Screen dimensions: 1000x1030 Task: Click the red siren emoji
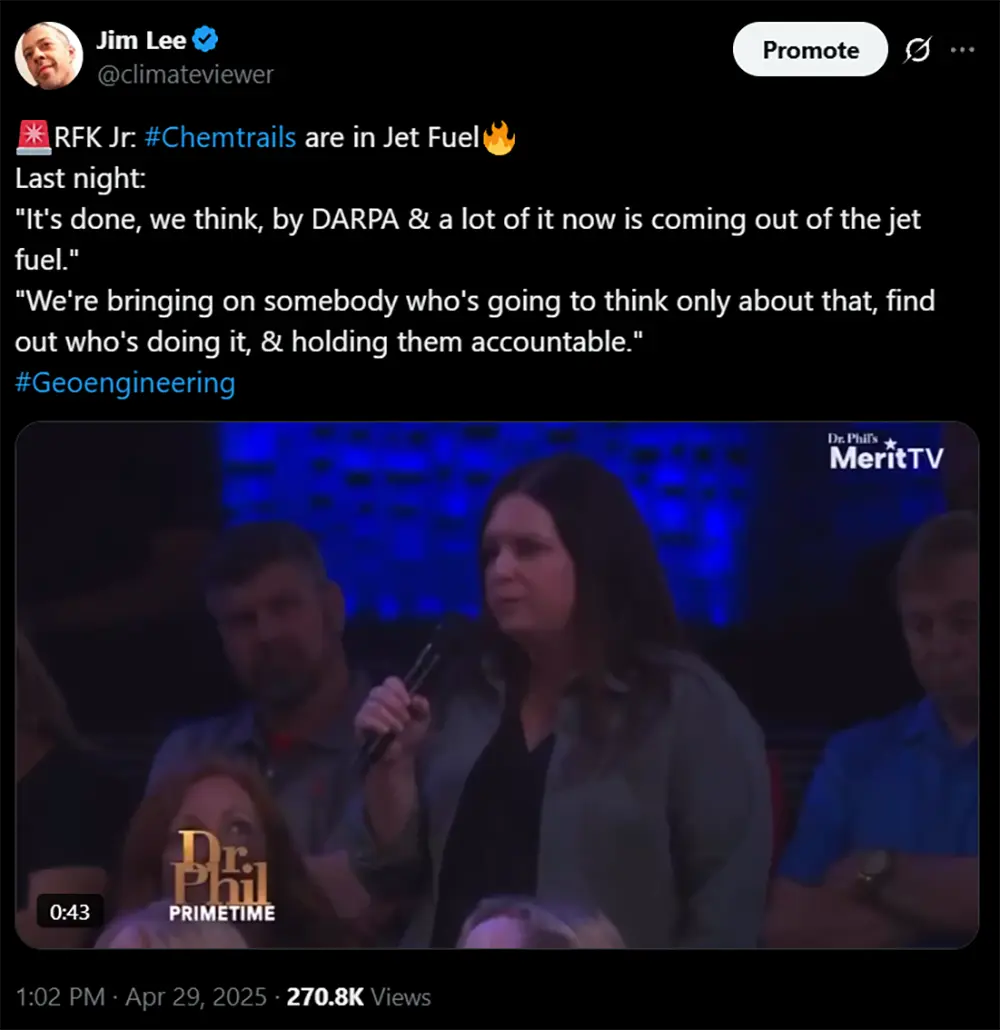34,137
